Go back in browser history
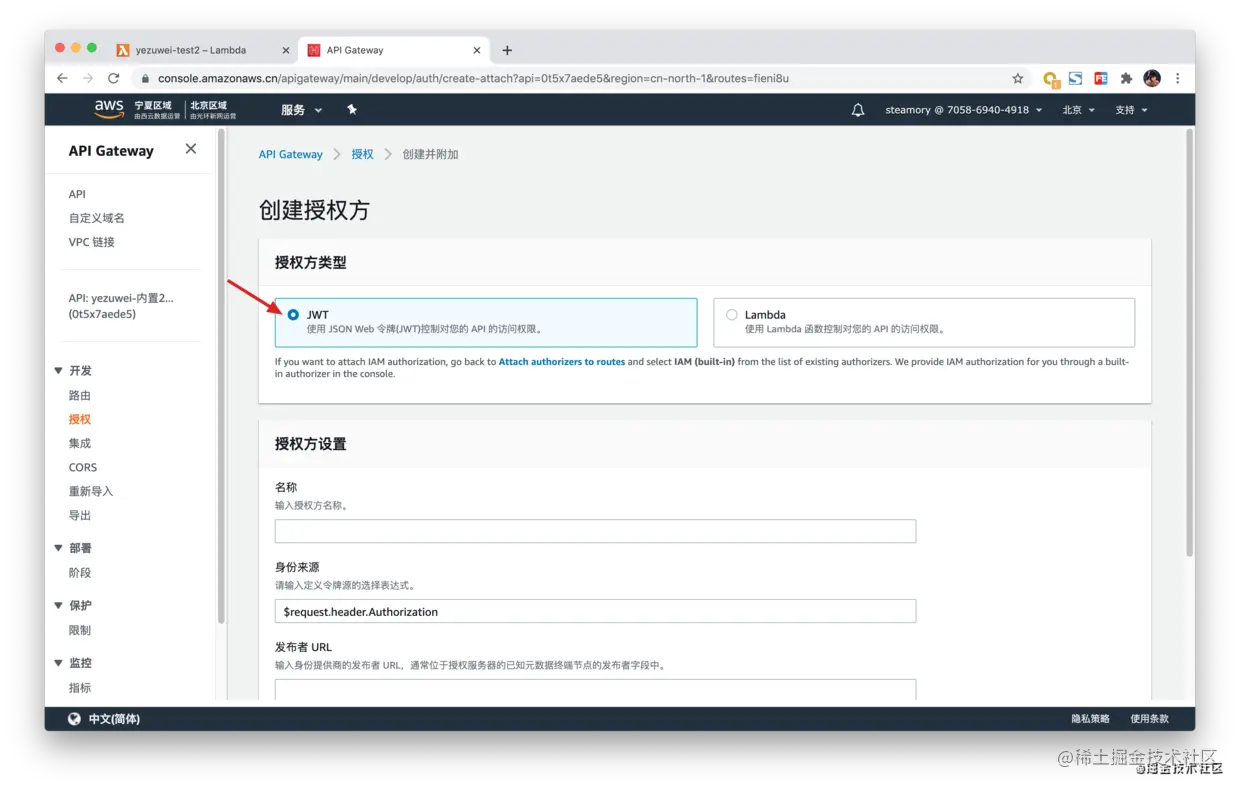1240x790 pixels. click(x=62, y=78)
